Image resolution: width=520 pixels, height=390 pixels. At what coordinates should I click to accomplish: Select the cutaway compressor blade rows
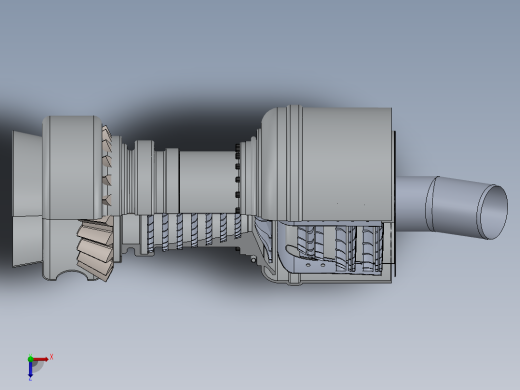pyautogui.click(x=193, y=231)
